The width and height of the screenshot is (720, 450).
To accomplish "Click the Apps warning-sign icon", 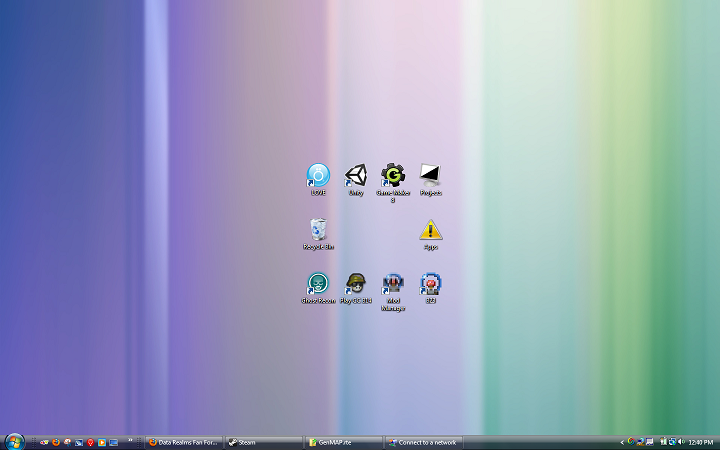I will 430,231.
